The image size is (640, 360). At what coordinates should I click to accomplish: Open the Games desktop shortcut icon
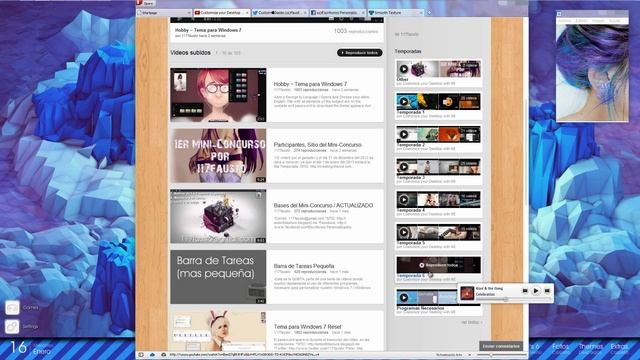pos(12,307)
